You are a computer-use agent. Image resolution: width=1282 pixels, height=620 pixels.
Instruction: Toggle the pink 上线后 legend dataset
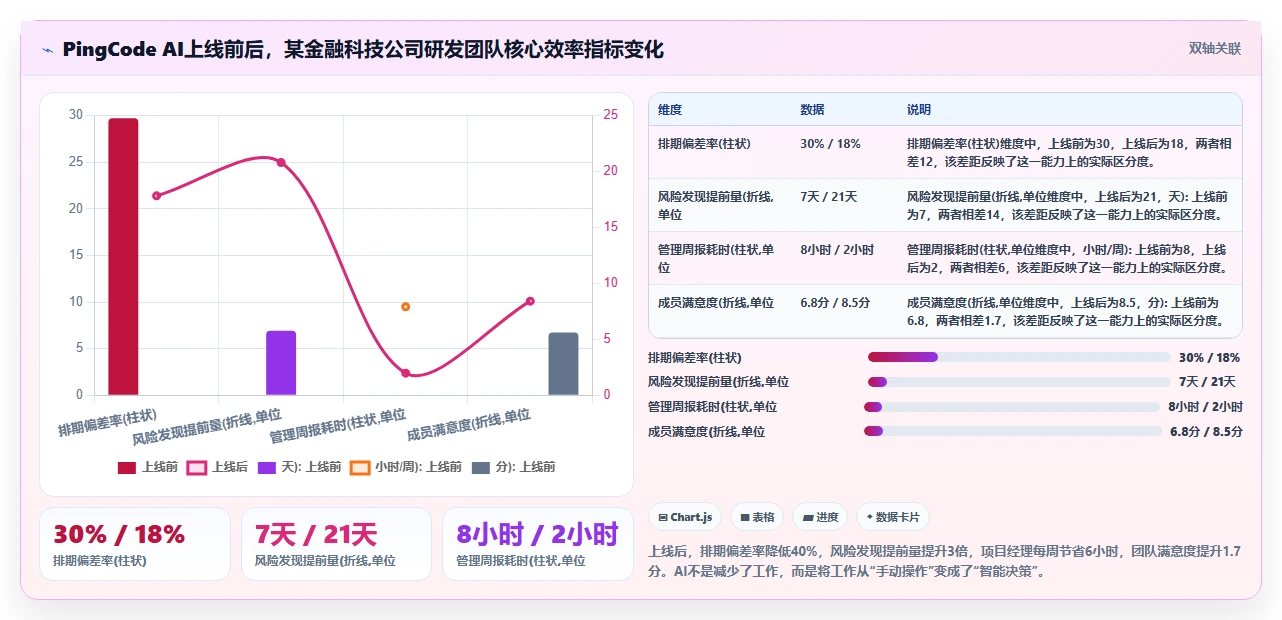pyautogui.click(x=217, y=467)
